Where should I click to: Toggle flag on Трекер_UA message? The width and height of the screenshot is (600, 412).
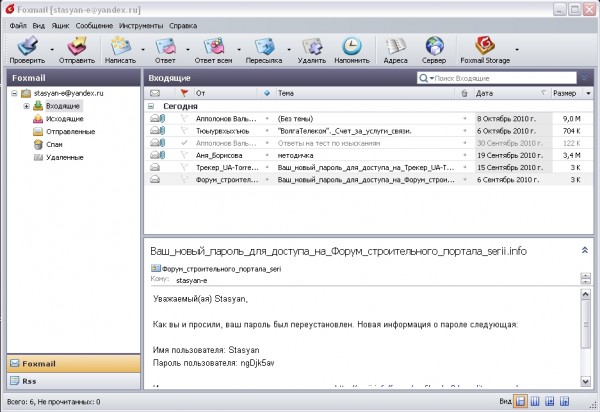pos(184,167)
